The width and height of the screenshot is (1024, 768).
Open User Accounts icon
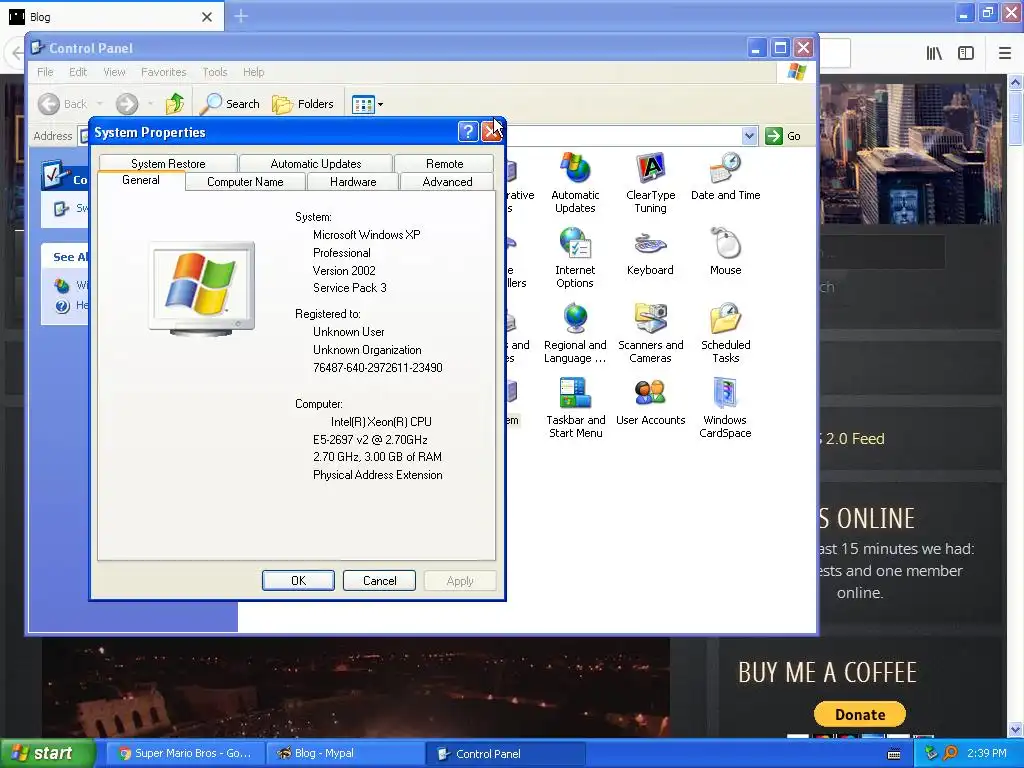tap(650, 403)
